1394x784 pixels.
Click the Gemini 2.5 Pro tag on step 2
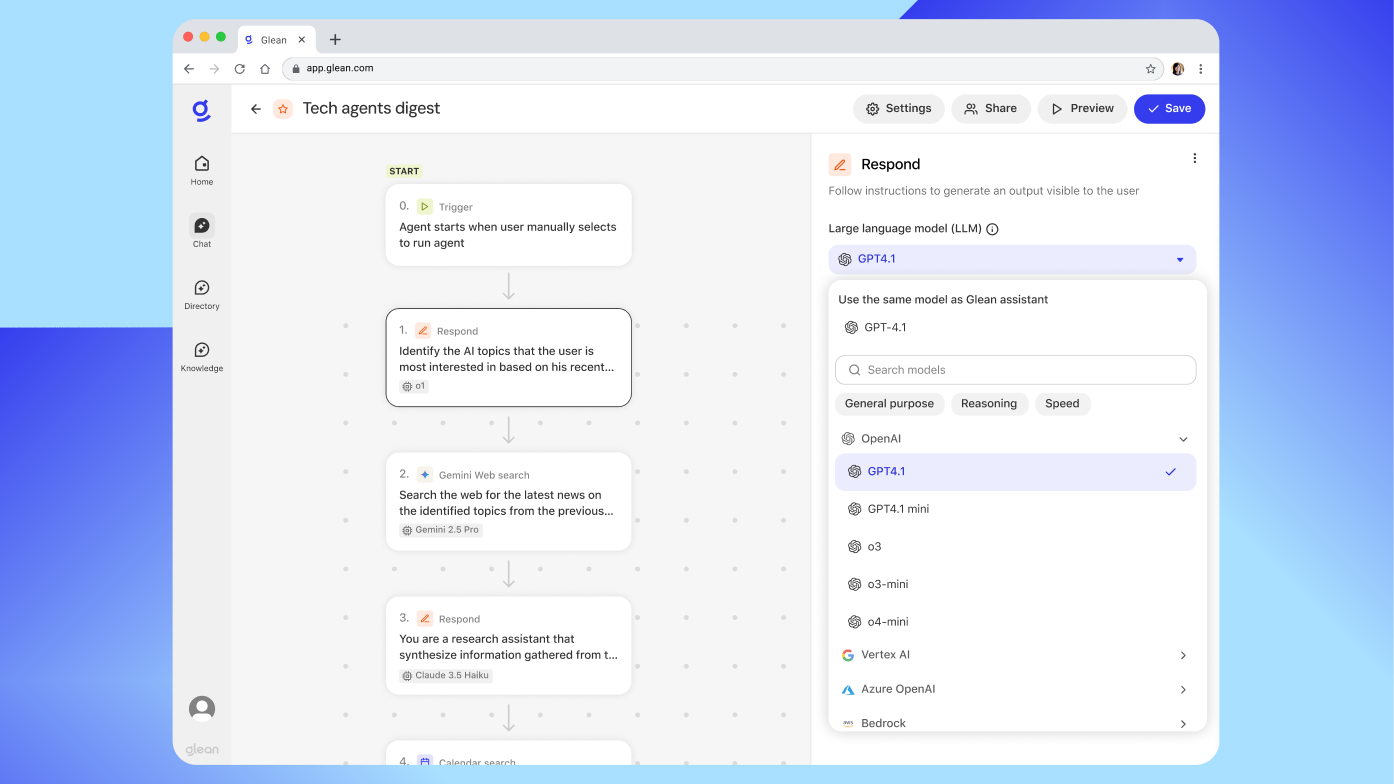[441, 530]
